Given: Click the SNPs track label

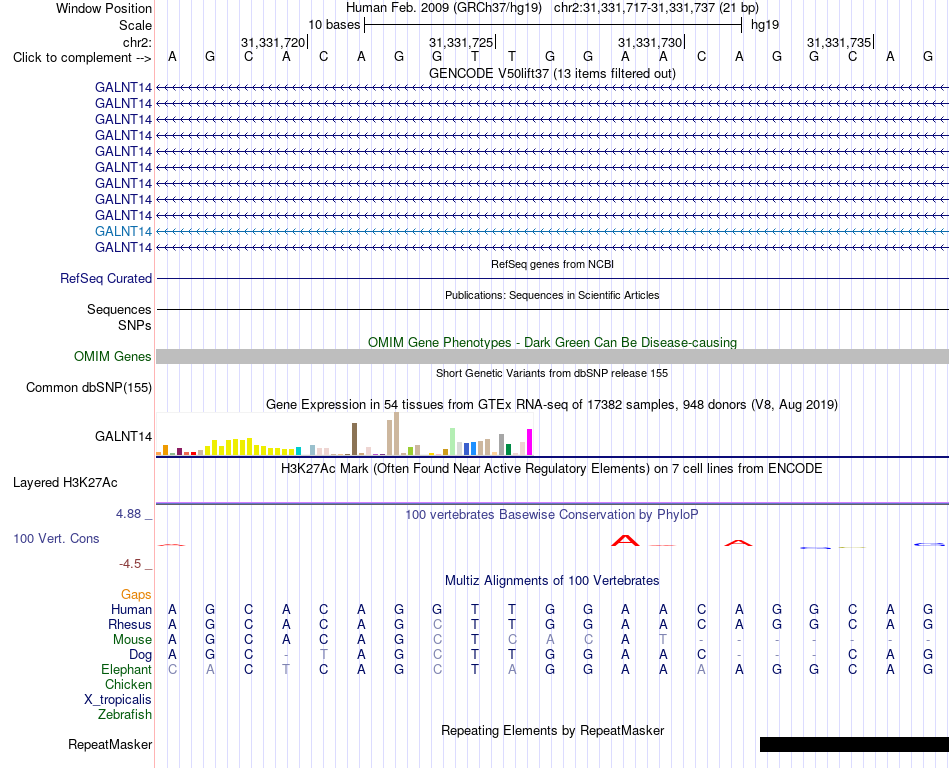Looking at the screenshot, I should [135, 325].
